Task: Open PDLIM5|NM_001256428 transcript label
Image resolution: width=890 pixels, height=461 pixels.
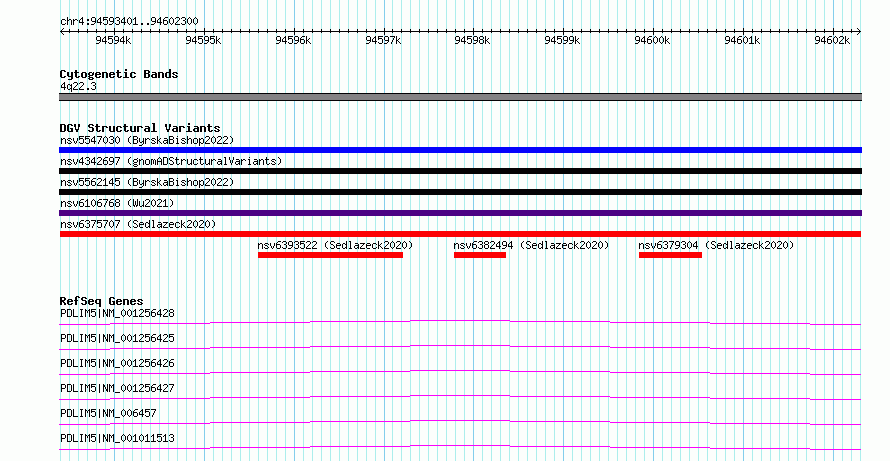Action: click(x=117, y=313)
